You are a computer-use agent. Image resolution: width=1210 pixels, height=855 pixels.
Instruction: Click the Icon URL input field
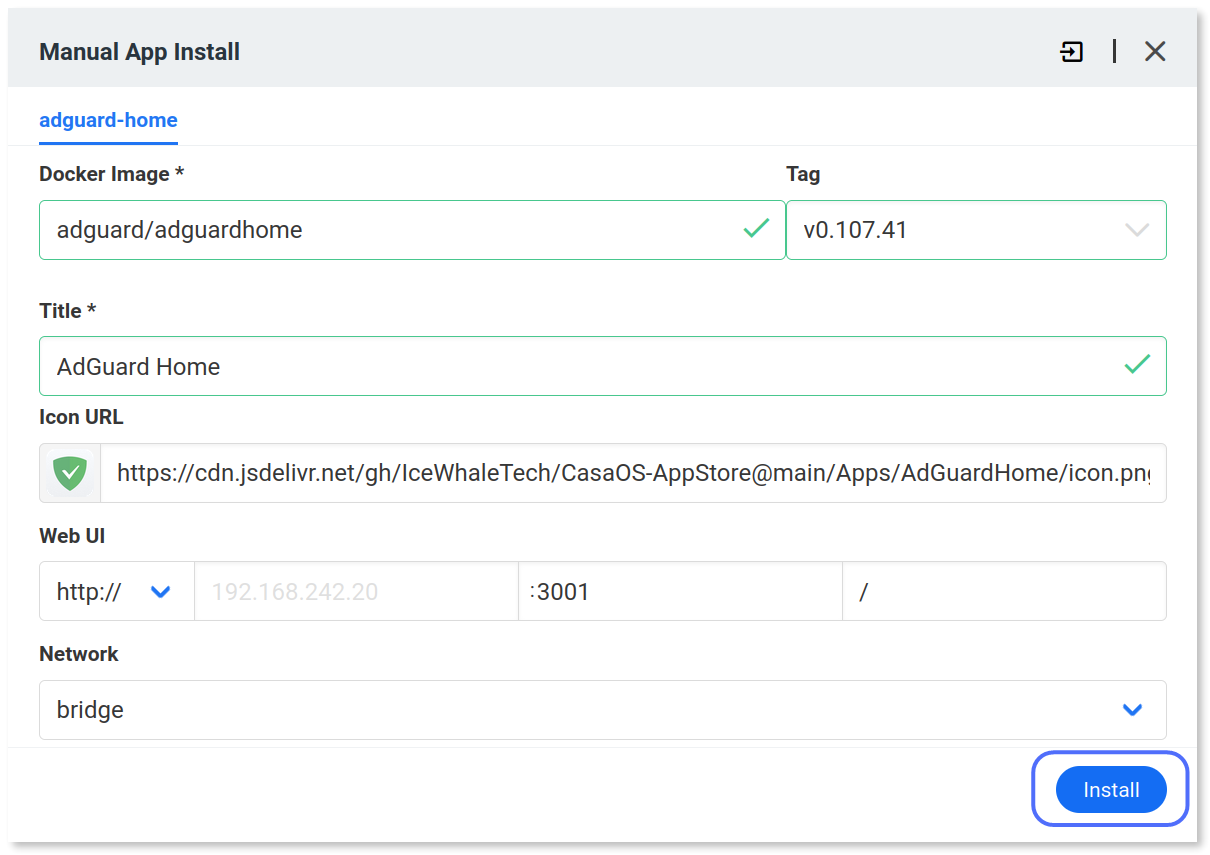(640, 472)
